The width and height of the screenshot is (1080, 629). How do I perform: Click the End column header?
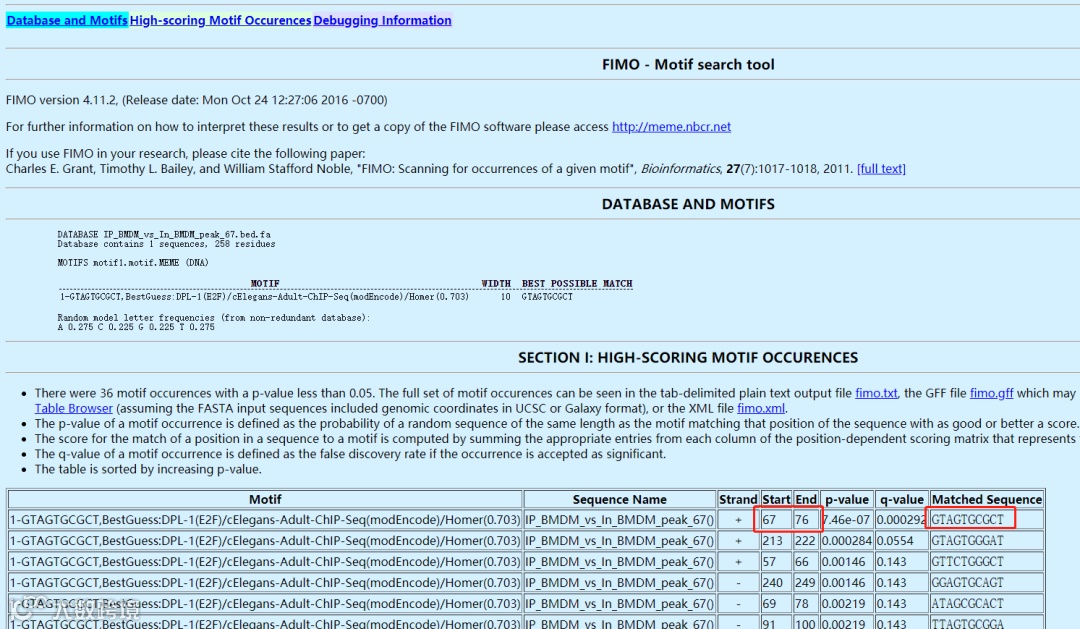(x=806, y=499)
